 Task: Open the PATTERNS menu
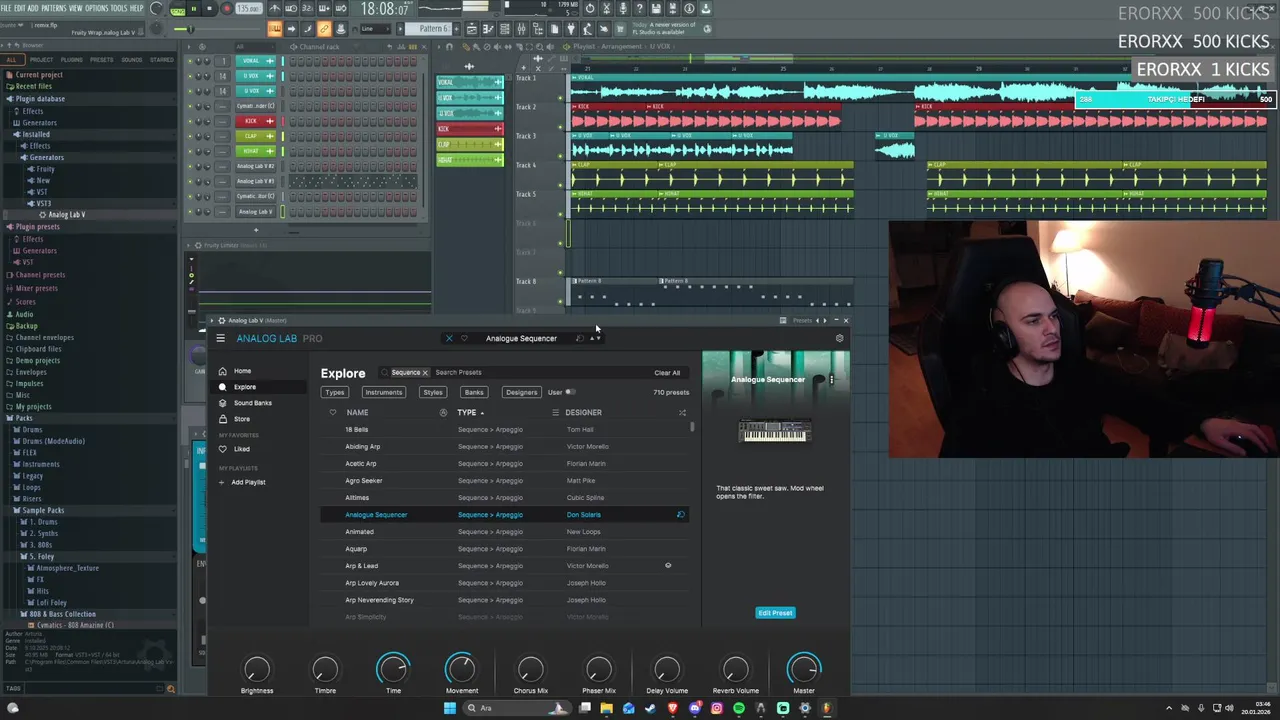pos(53,8)
